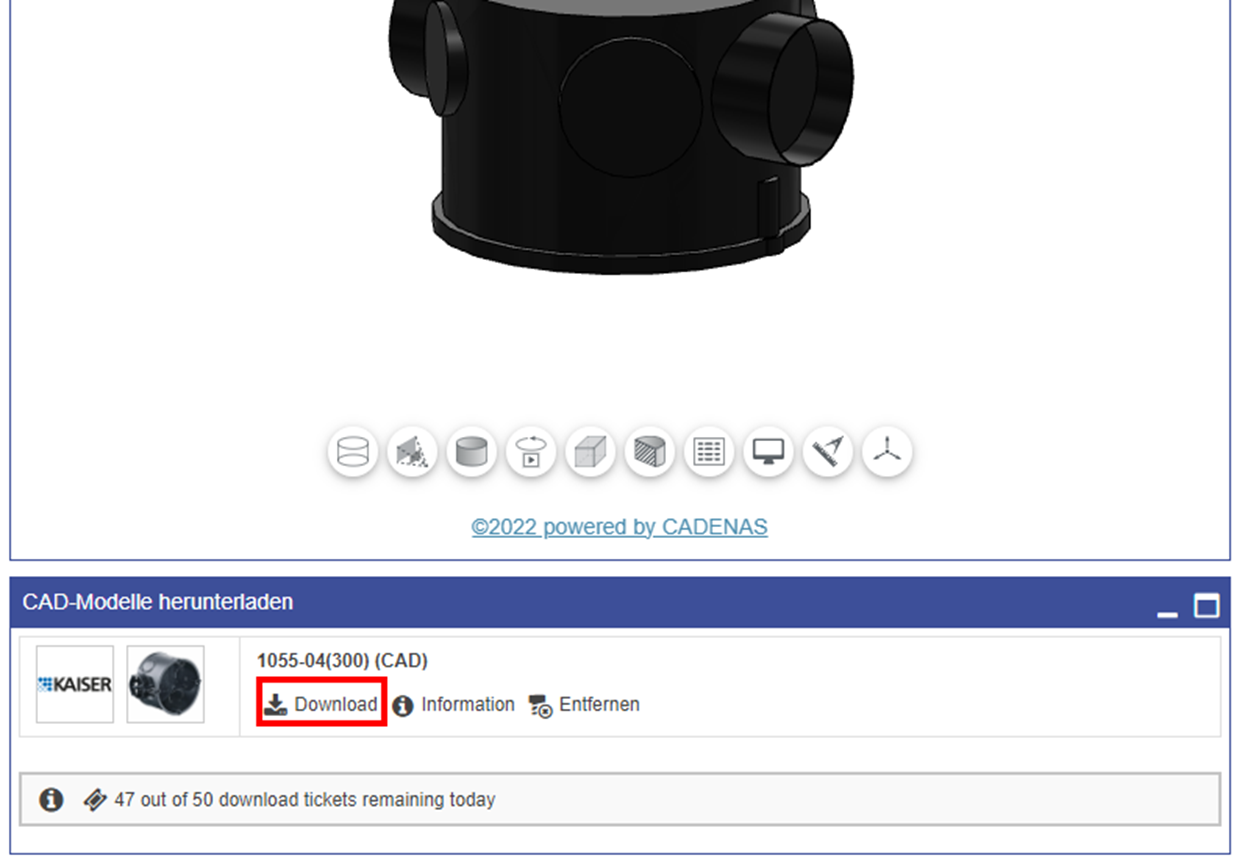This screenshot has height=864, width=1245.
Task: Activate the measuring ruler and compass tool
Action: point(828,452)
